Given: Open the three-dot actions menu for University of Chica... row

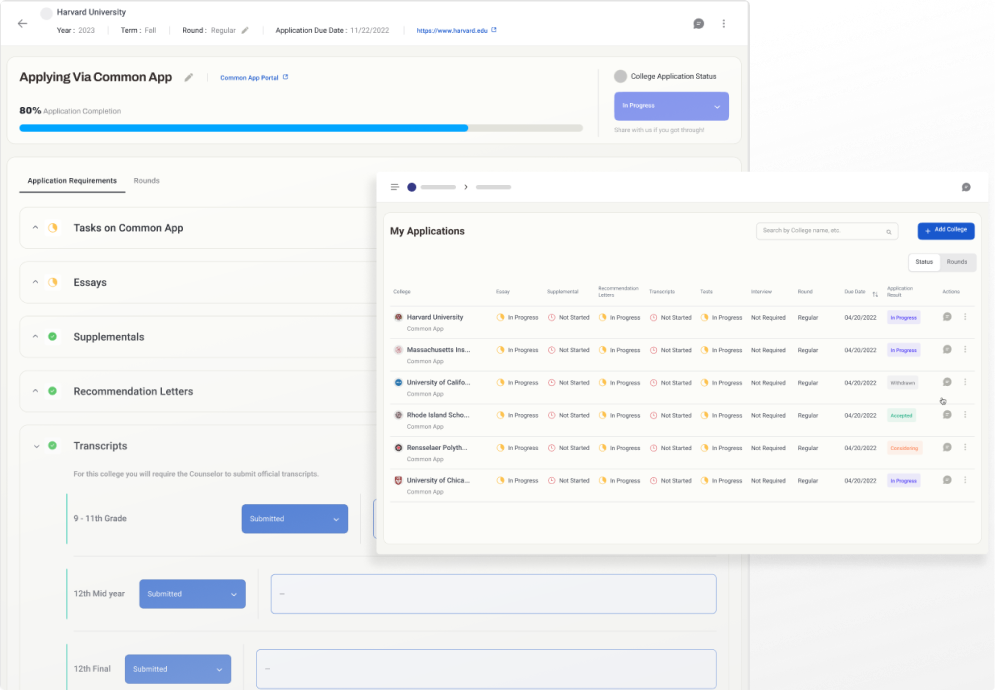Looking at the screenshot, I should tap(965, 481).
